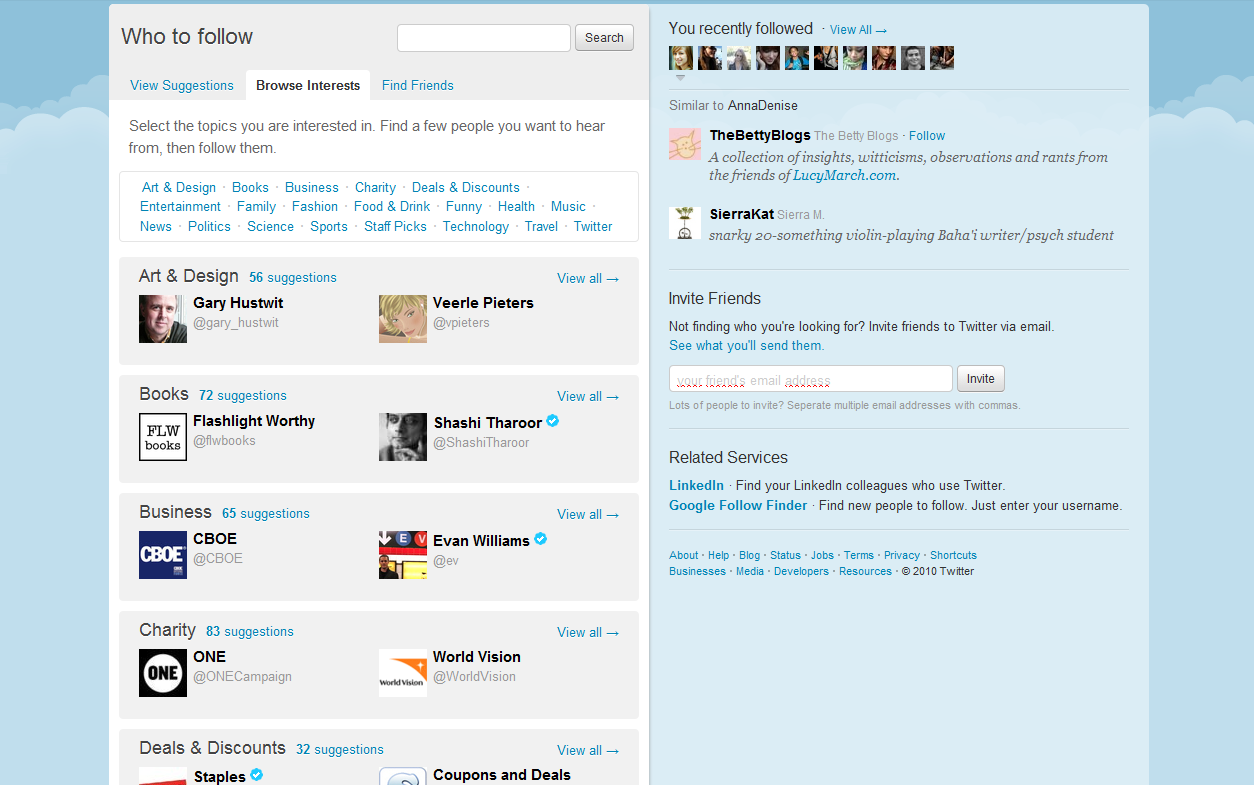Open the Shortcuts footer link
This screenshot has width=1254, height=785.
click(953, 555)
